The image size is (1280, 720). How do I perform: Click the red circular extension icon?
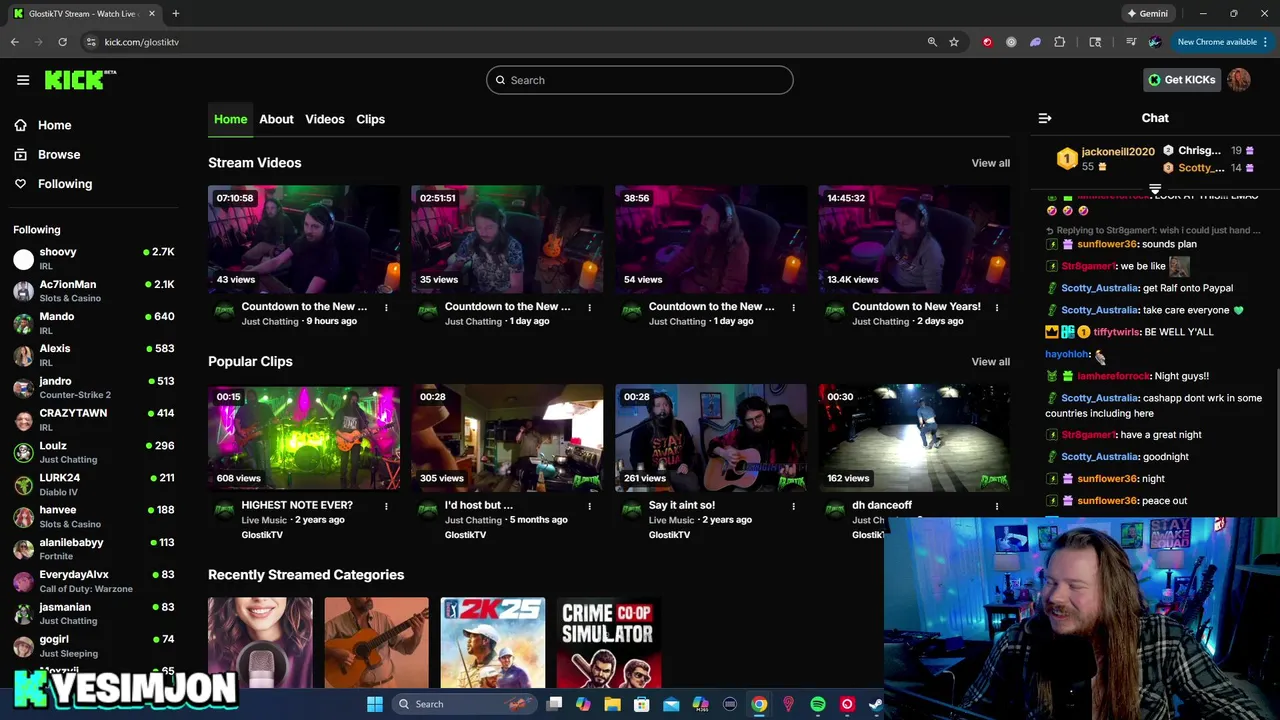tap(988, 42)
